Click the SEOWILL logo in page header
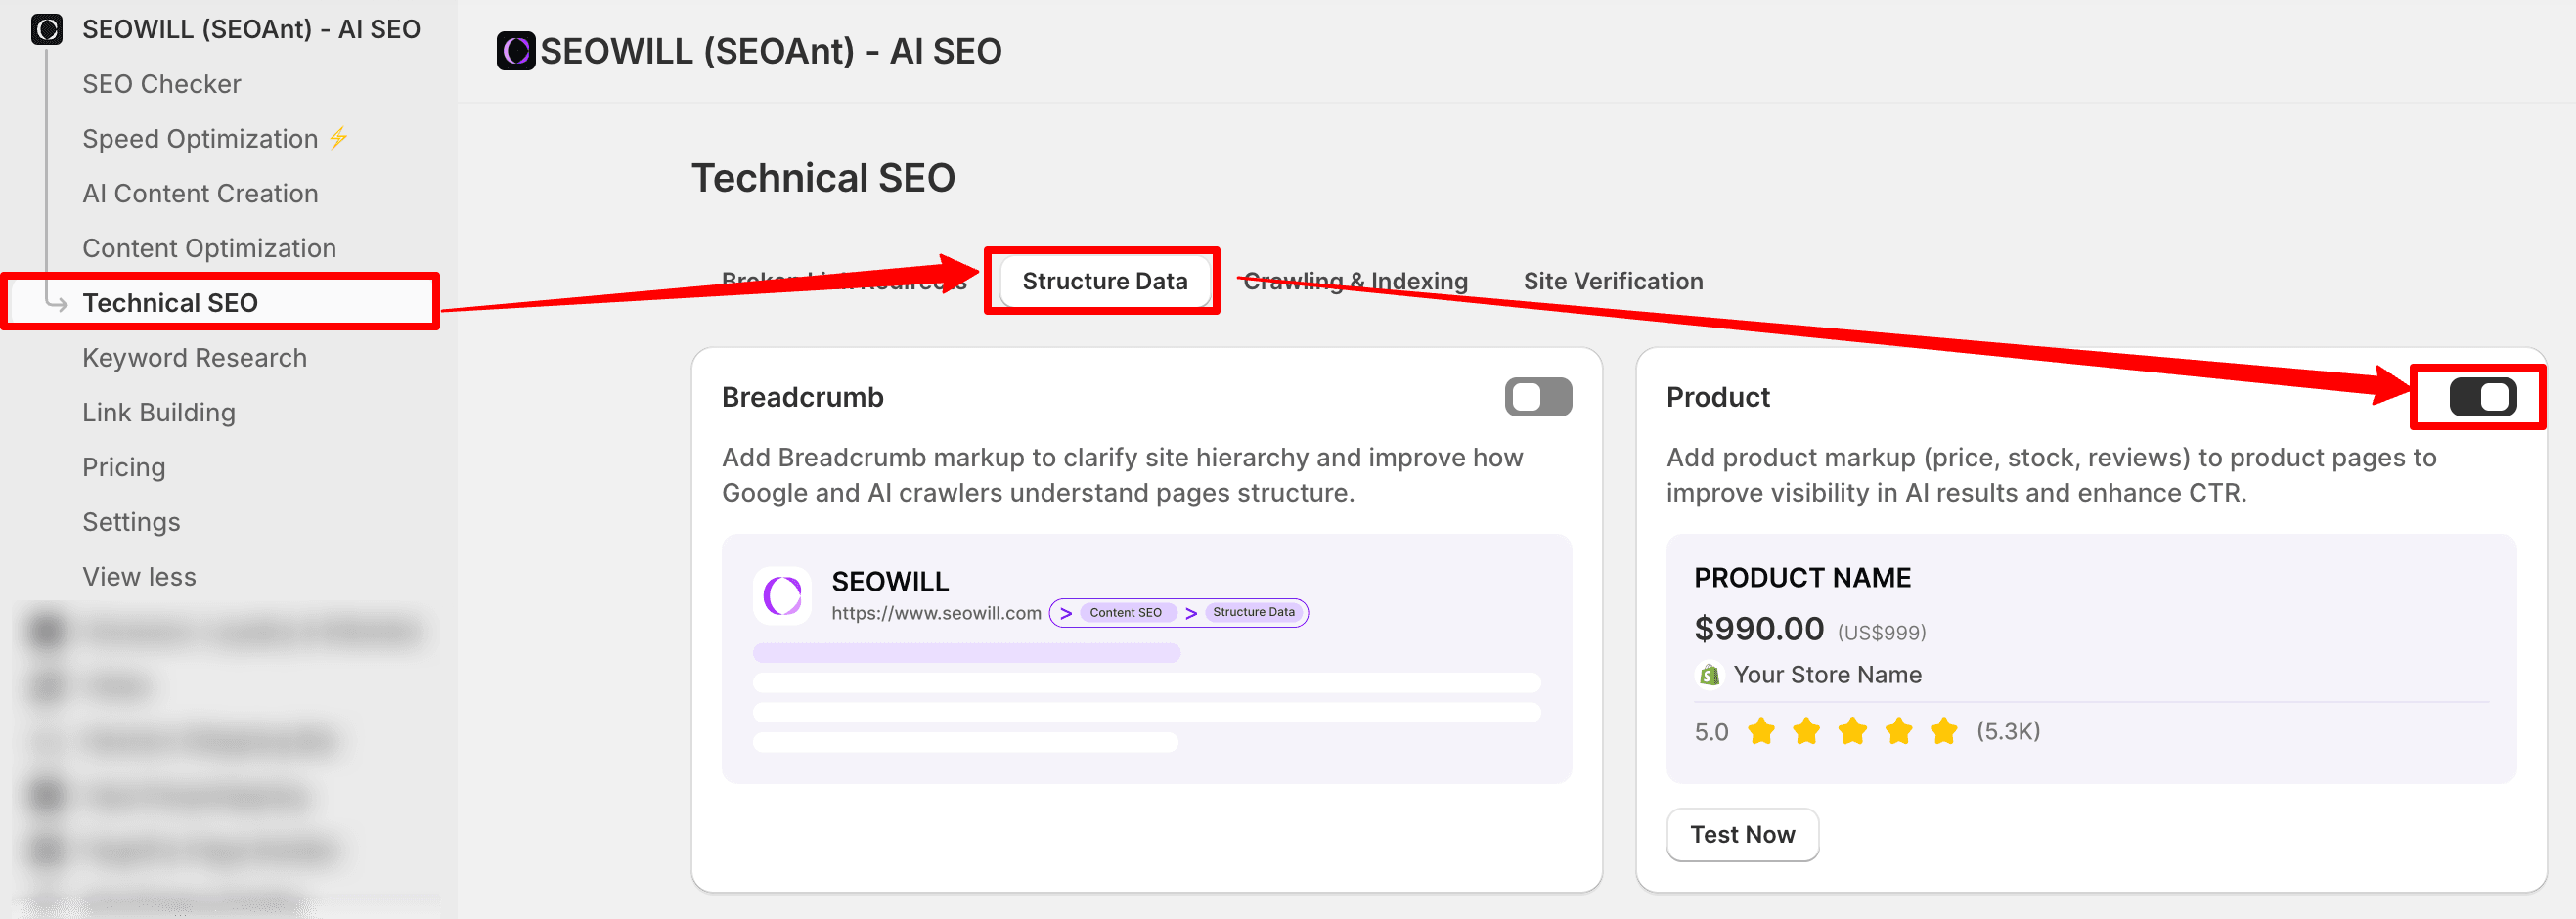2576x919 pixels. point(516,51)
